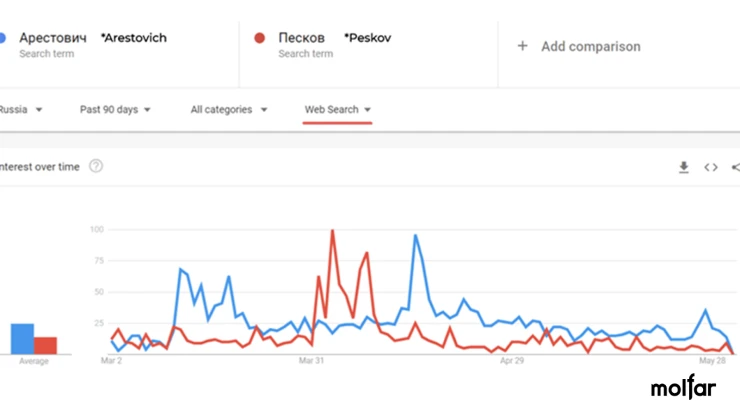
Task: Open the Interest over time help icon
Action: click(96, 166)
